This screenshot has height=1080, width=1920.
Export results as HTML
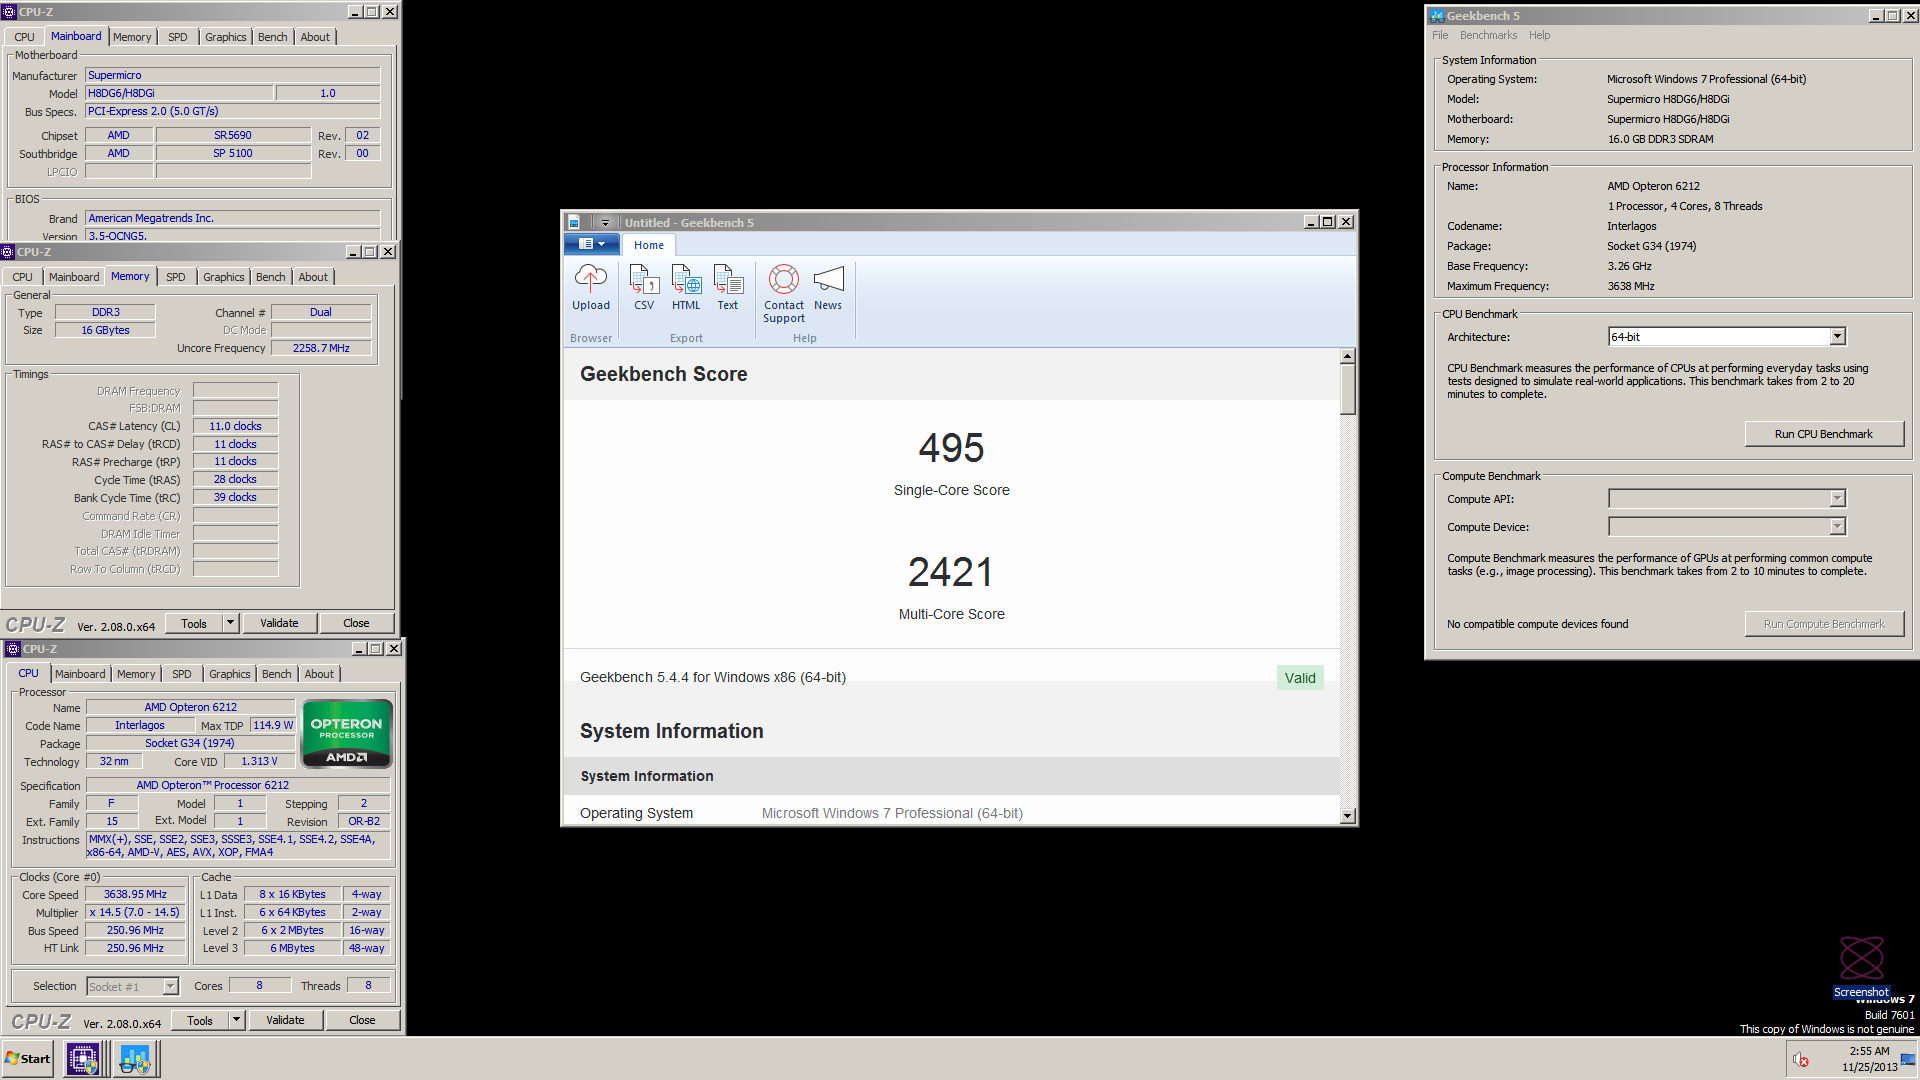pyautogui.click(x=686, y=279)
